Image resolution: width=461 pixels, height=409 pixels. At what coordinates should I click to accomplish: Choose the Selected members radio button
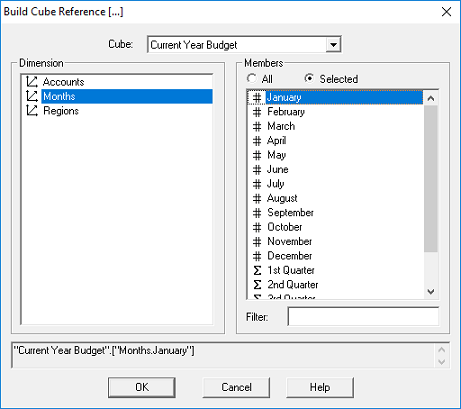pos(309,79)
